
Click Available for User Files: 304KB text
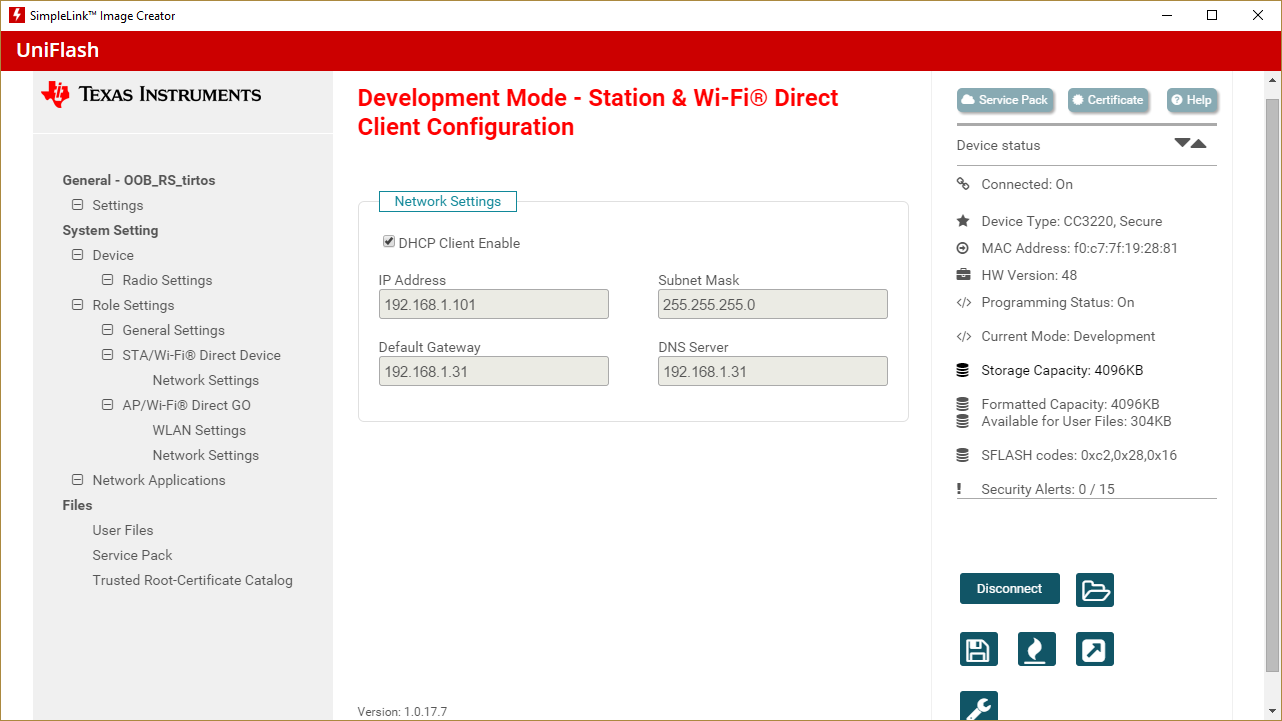[x=1076, y=421]
